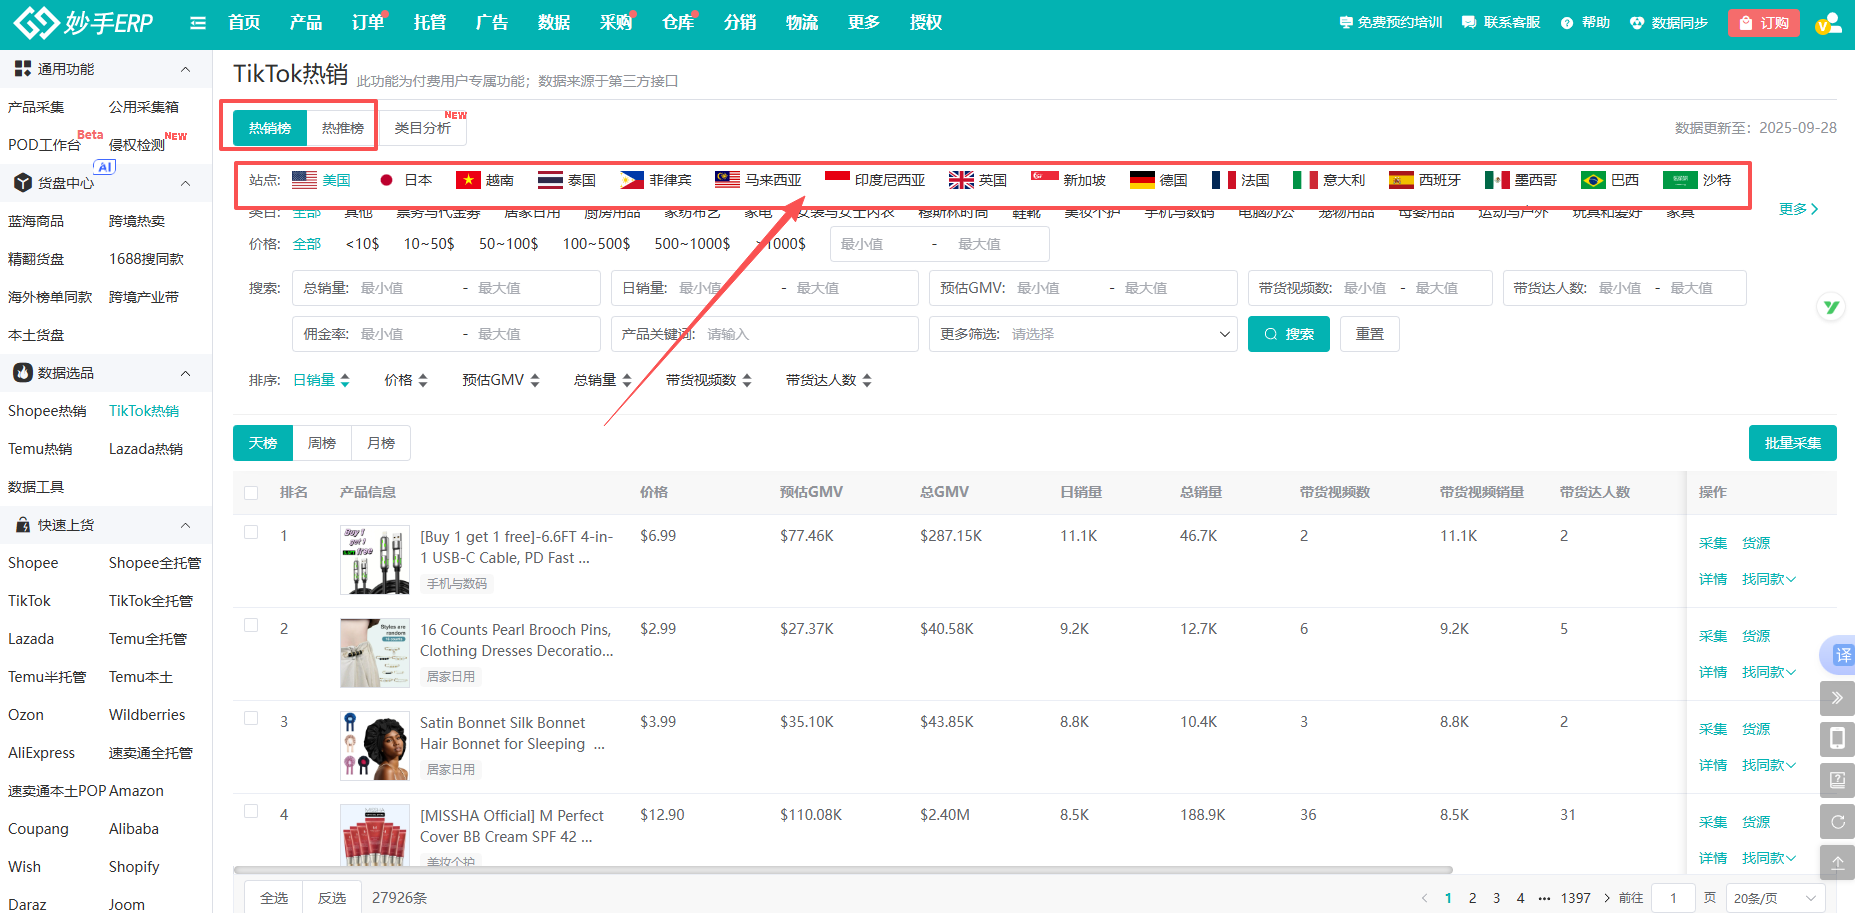This screenshot has height=913, width=1855.
Task: Open the user avatar icon in header
Action: [x=1828, y=23]
